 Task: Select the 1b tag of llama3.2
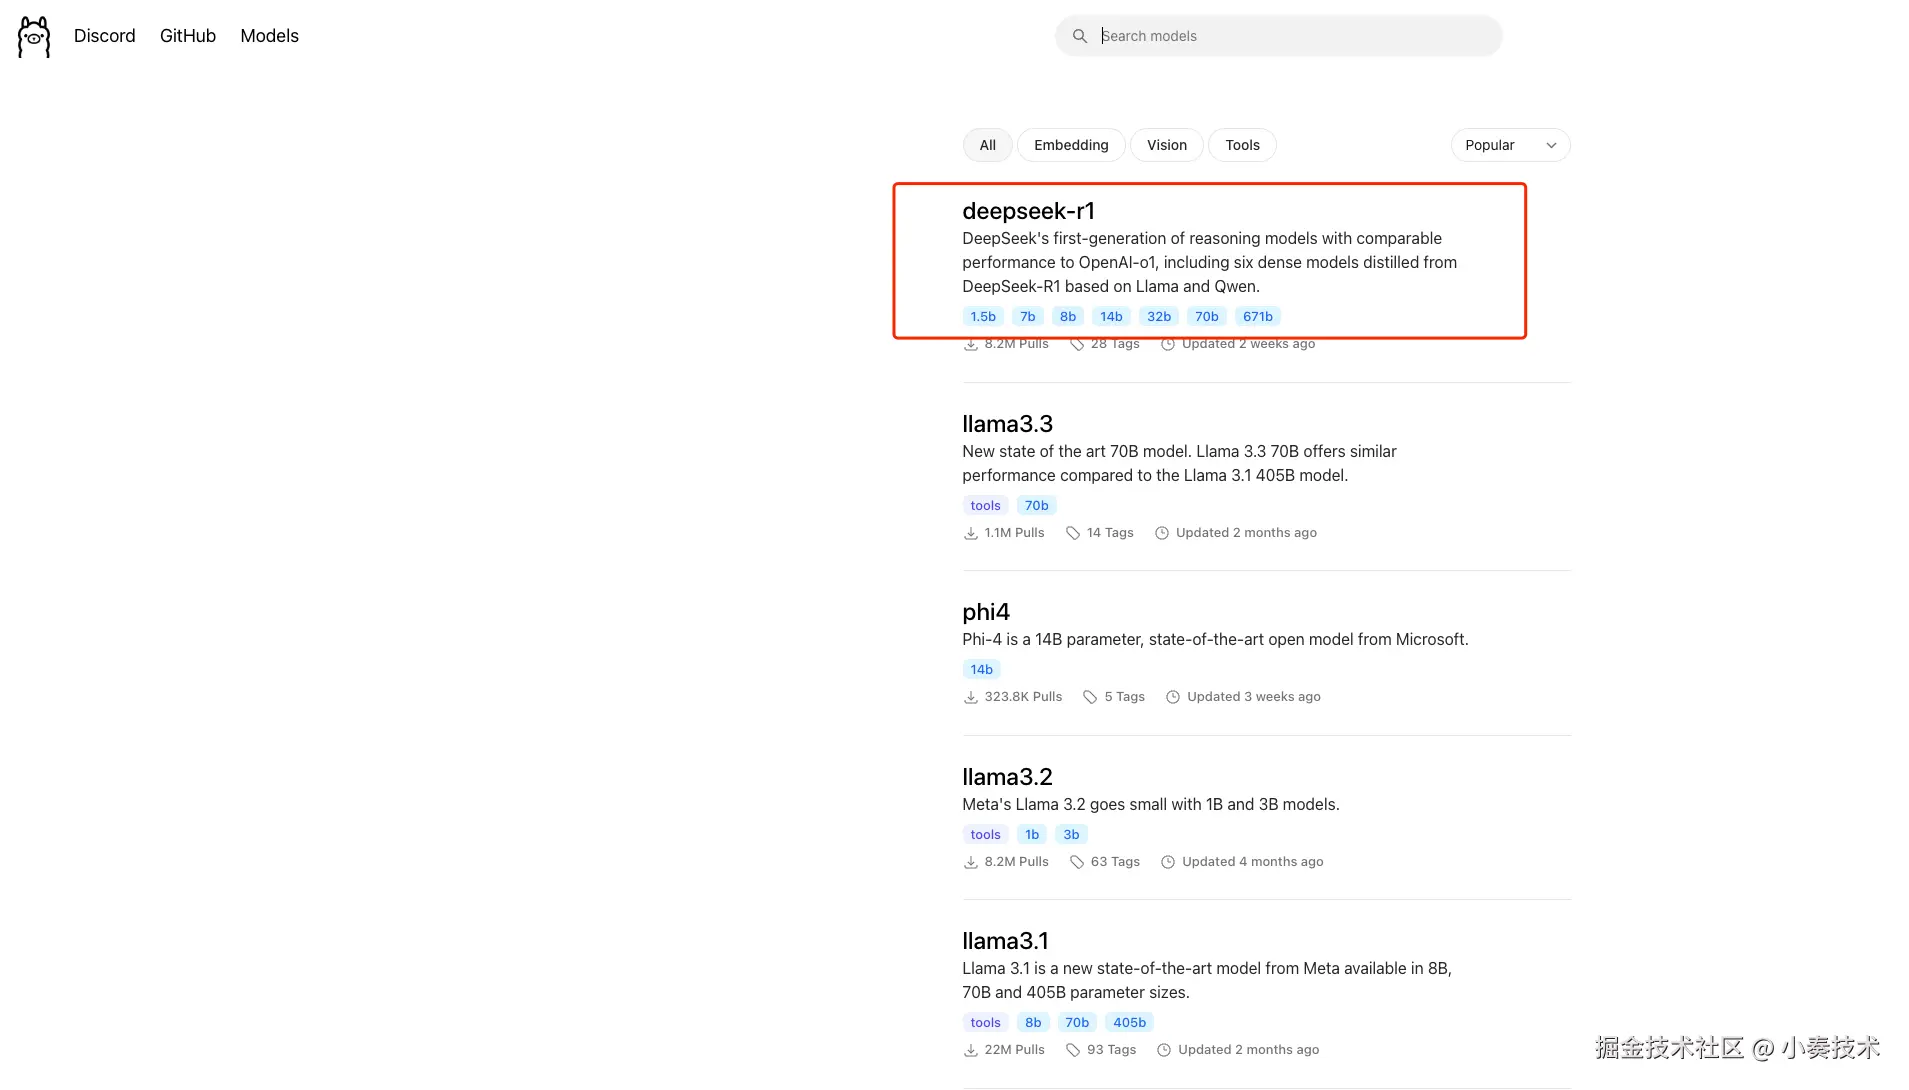pyautogui.click(x=1032, y=835)
